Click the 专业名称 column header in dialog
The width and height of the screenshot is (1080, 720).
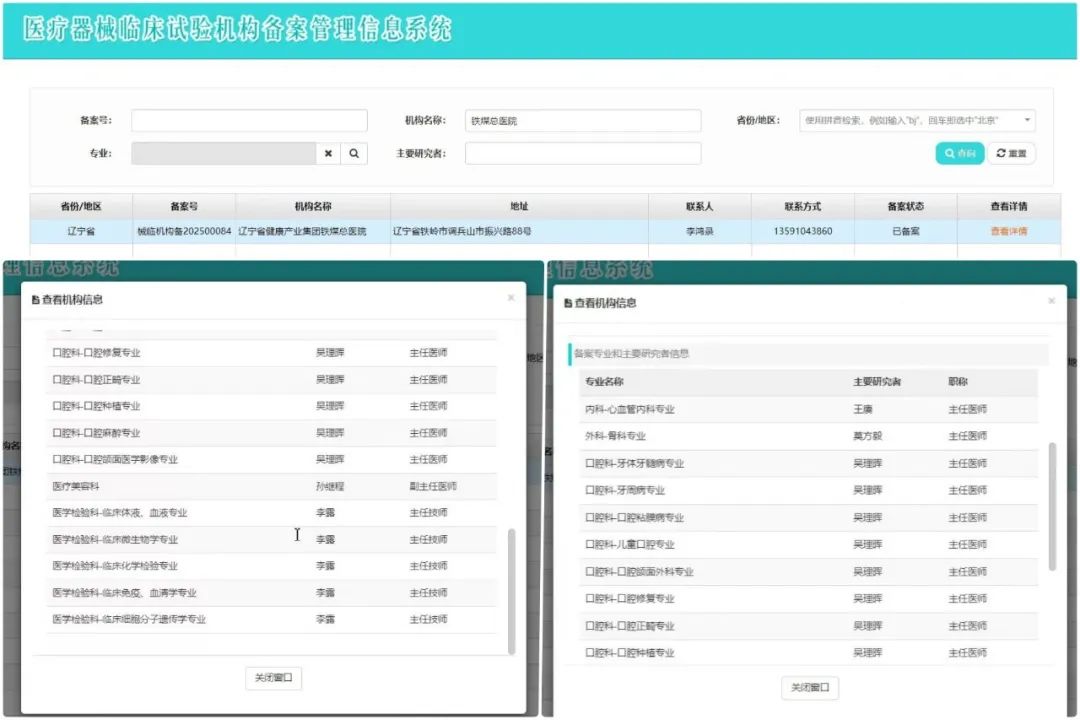[605, 382]
